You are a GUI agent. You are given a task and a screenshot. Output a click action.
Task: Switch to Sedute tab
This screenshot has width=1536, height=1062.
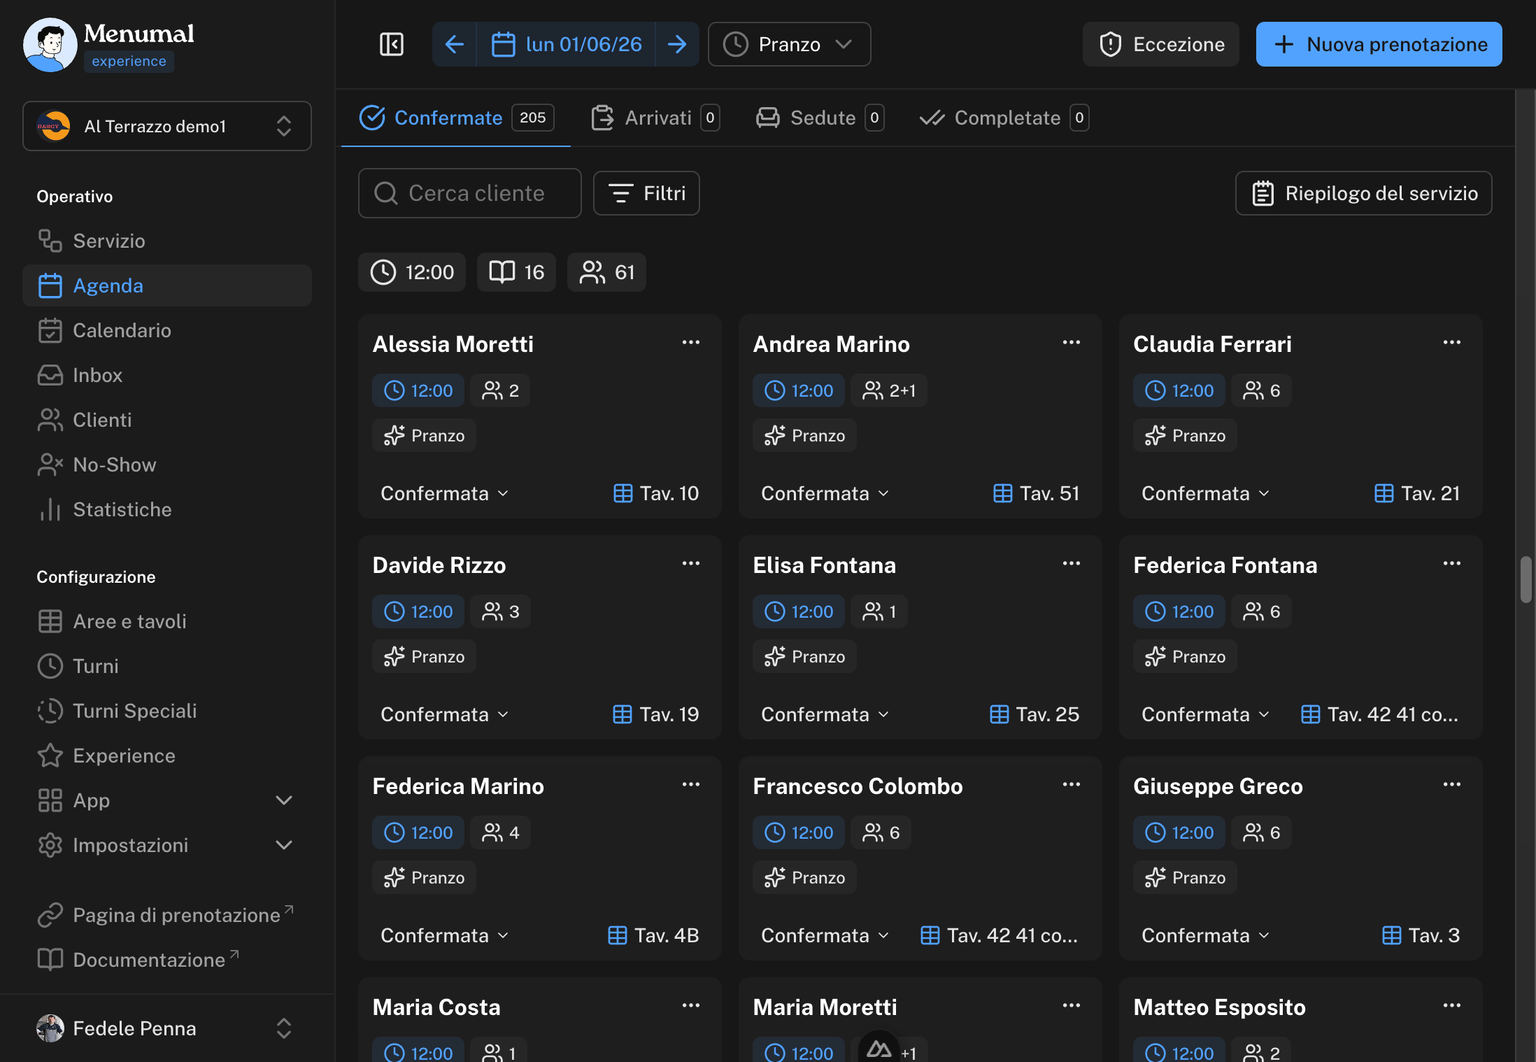click(820, 118)
